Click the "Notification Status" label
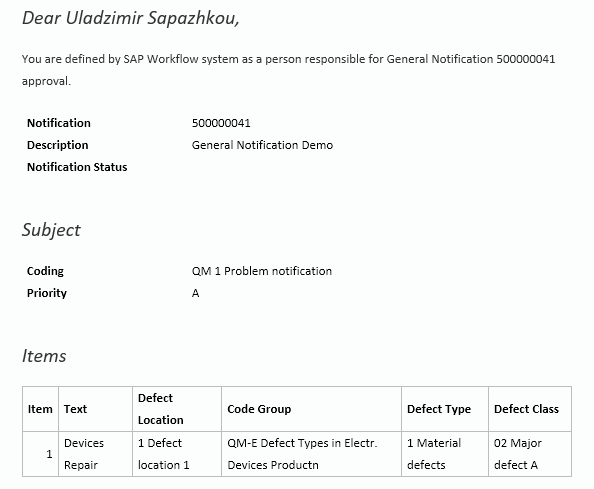 pyautogui.click(x=77, y=167)
